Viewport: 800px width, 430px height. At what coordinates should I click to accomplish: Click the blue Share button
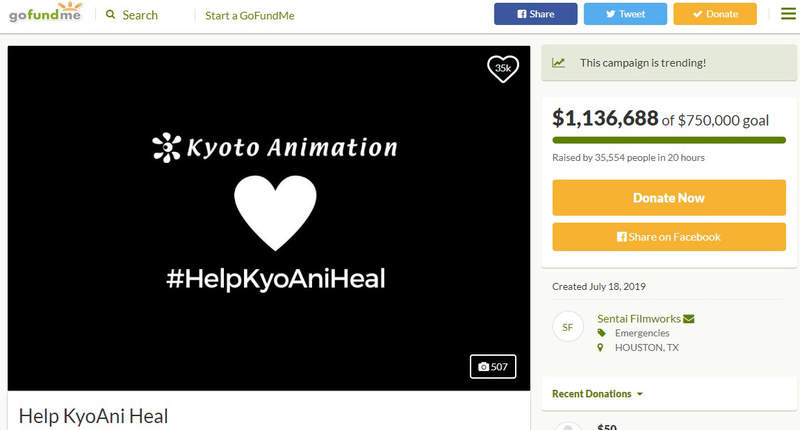tap(535, 14)
